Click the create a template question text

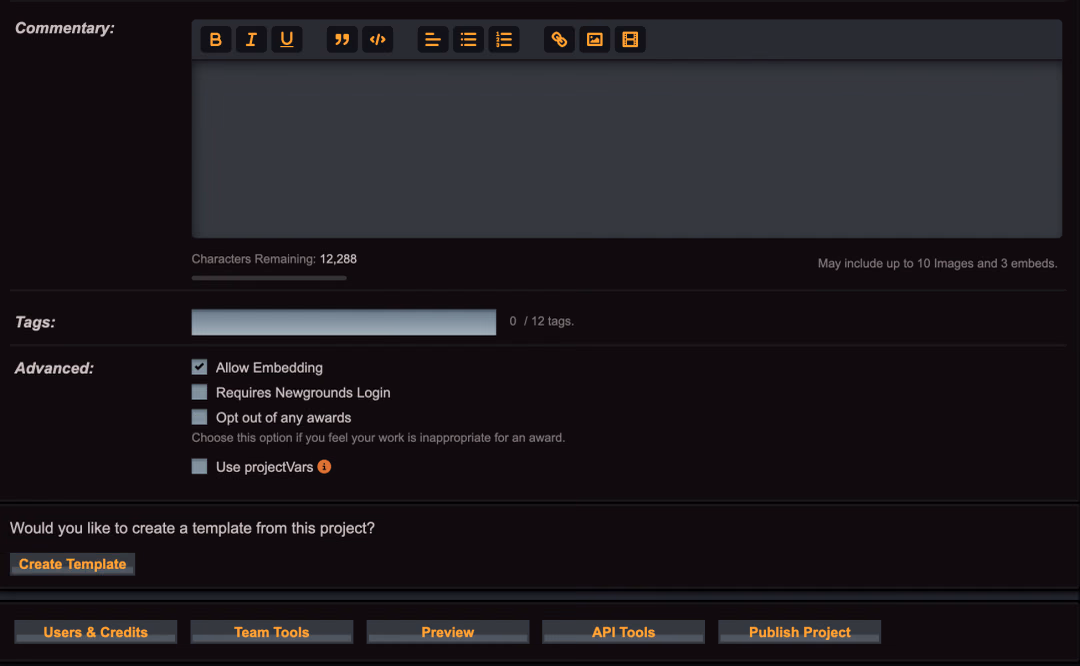click(x=192, y=528)
